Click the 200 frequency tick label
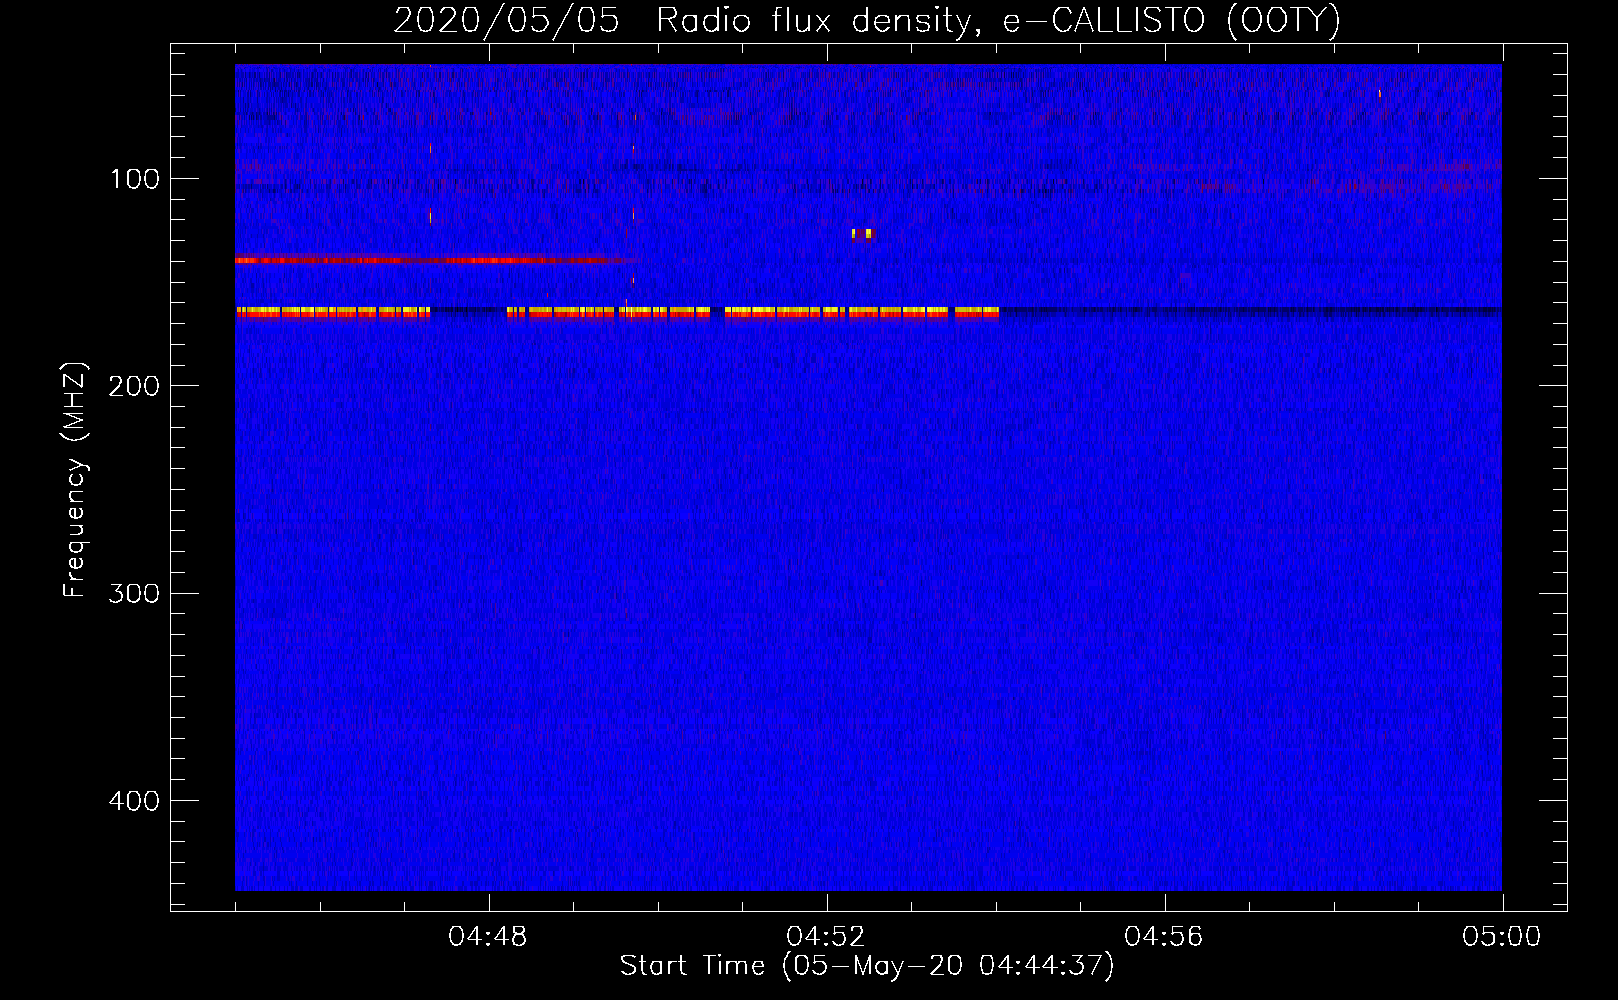Screen dimensions: 1618x1000 [x=134, y=386]
